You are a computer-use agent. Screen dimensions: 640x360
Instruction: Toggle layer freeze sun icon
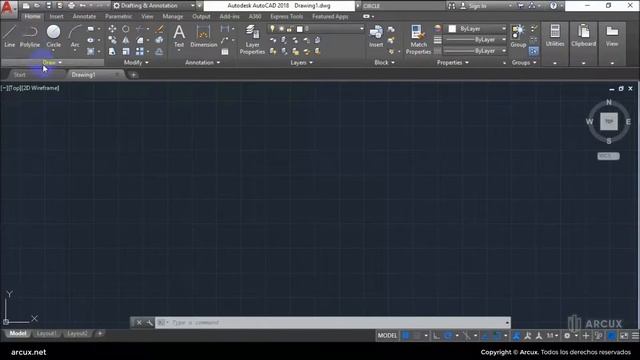(281, 29)
